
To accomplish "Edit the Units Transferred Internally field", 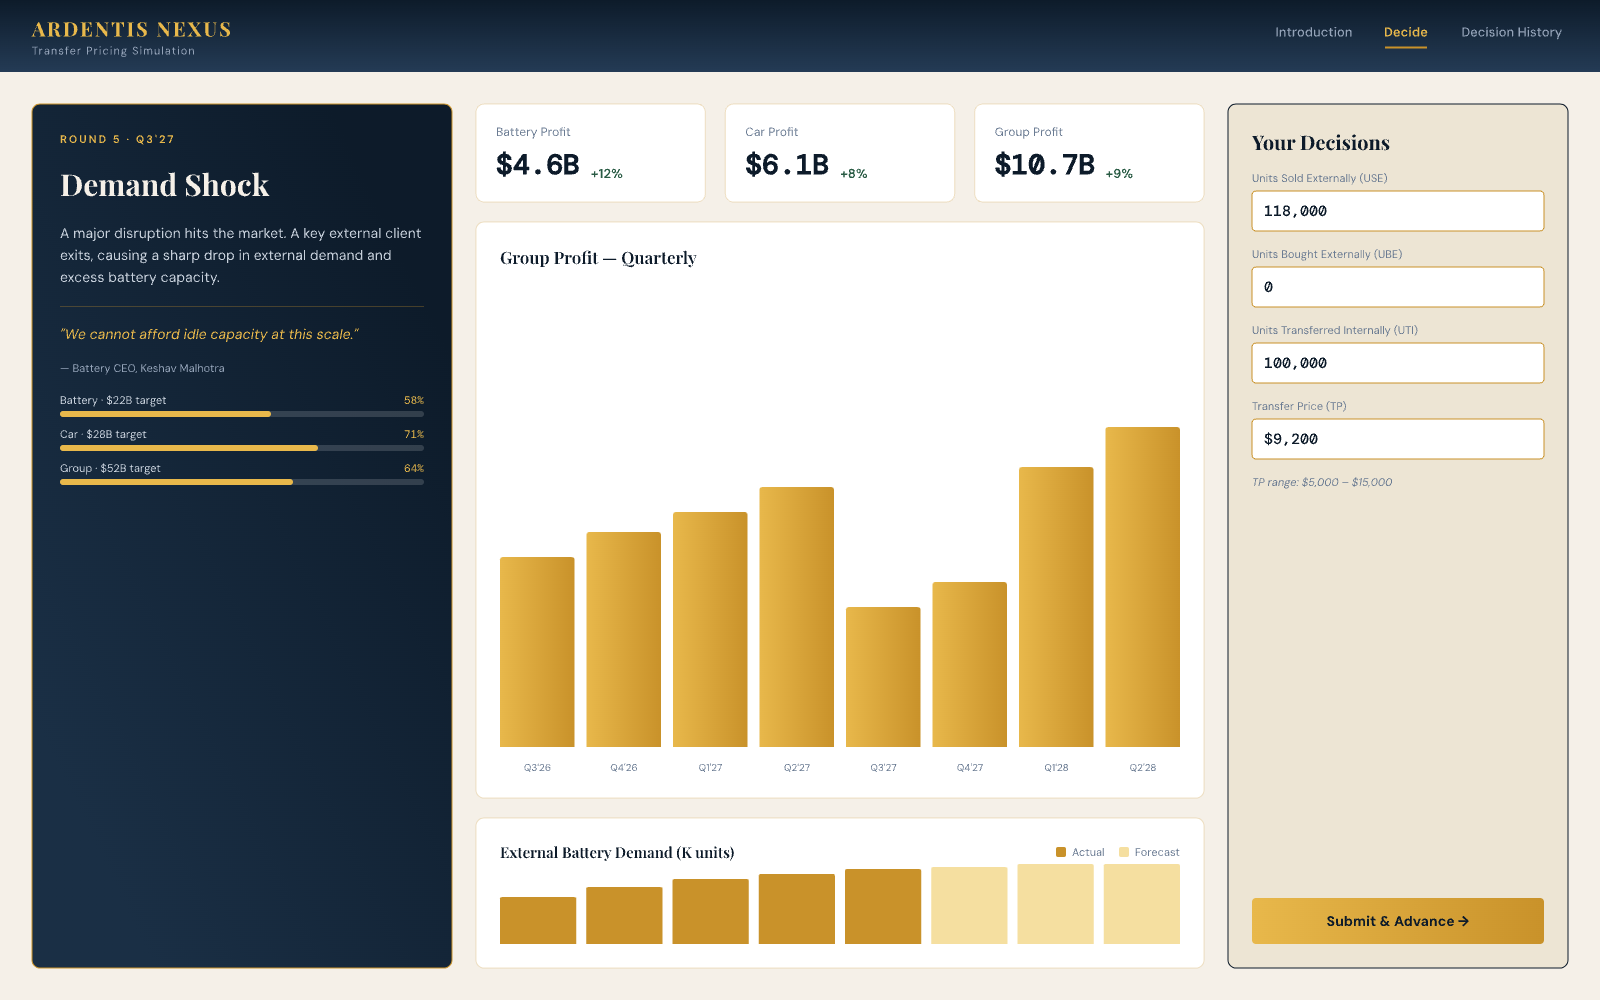I will 1397,363.
